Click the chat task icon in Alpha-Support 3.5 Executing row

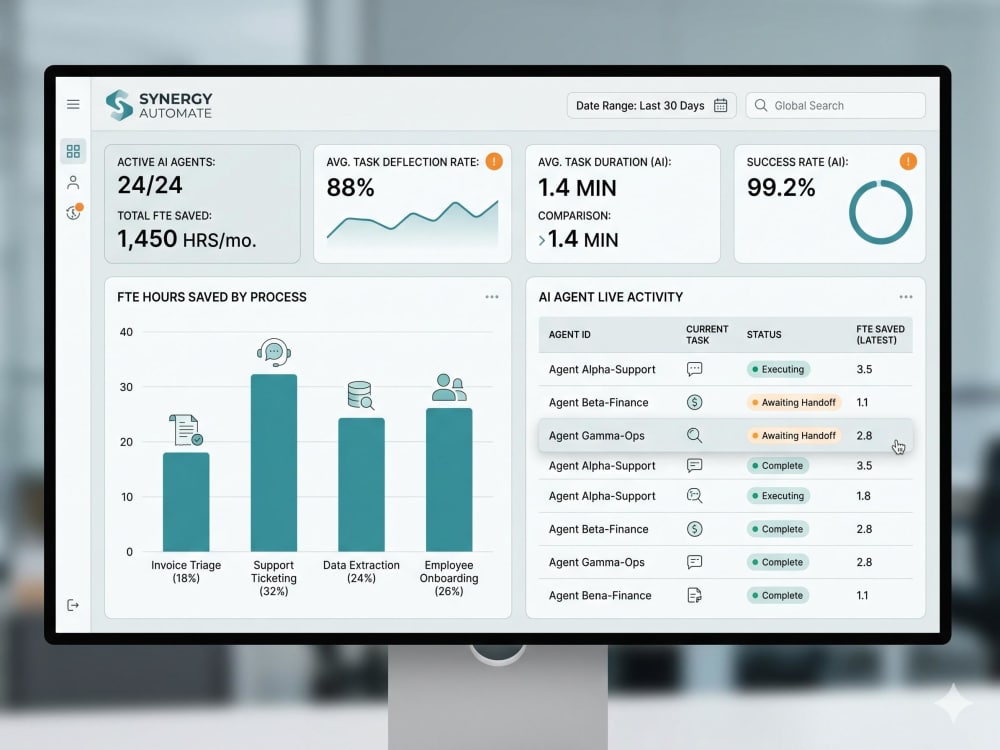(x=695, y=369)
